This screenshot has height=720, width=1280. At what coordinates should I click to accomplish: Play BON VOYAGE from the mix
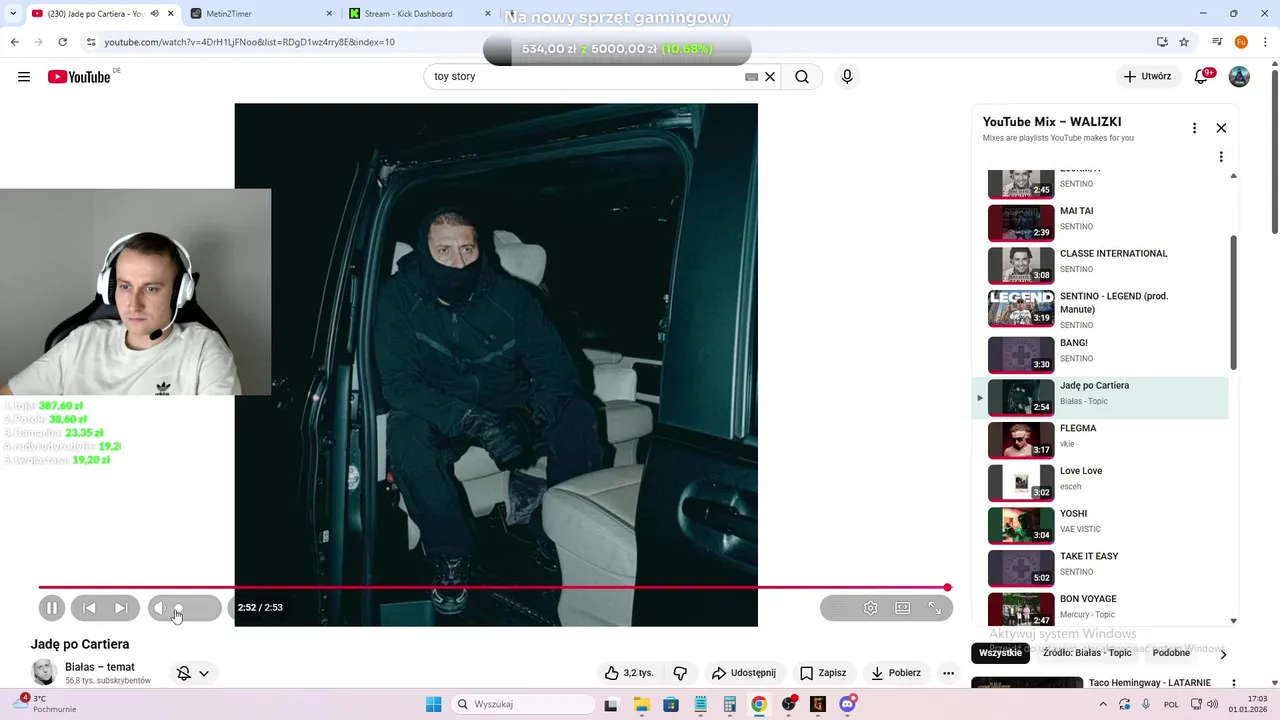[x=1100, y=608]
